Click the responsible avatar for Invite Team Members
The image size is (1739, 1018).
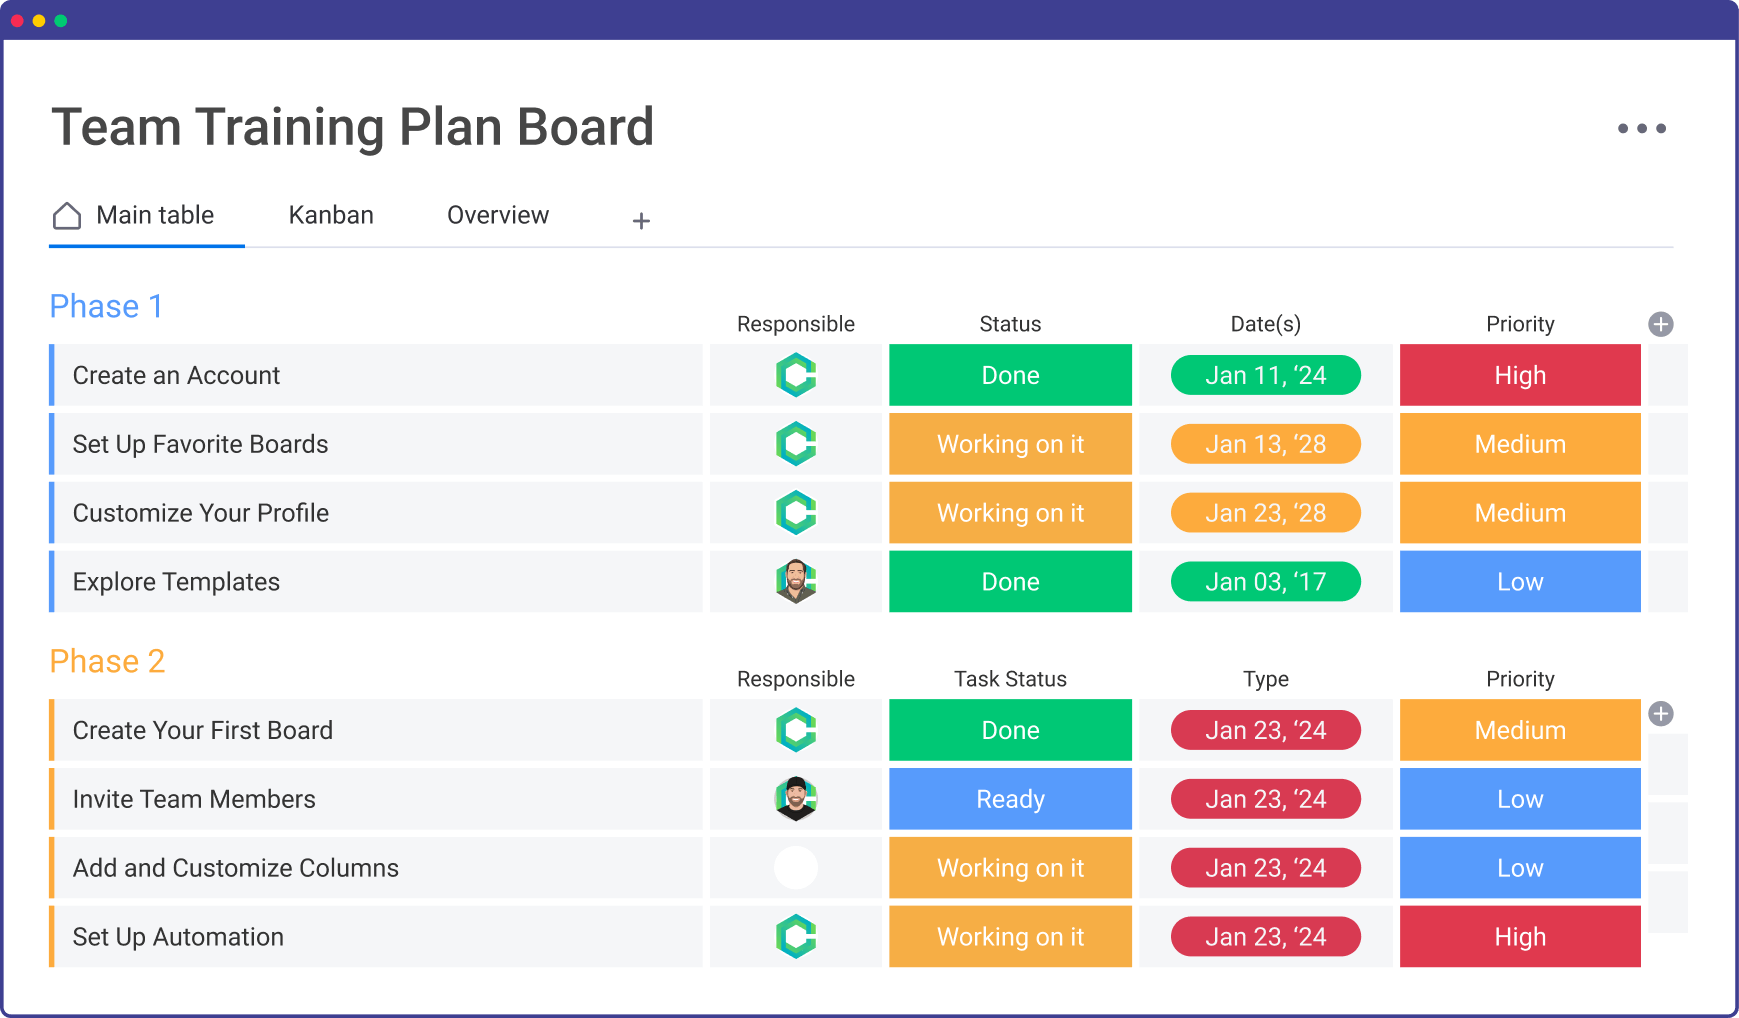[x=796, y=799]
